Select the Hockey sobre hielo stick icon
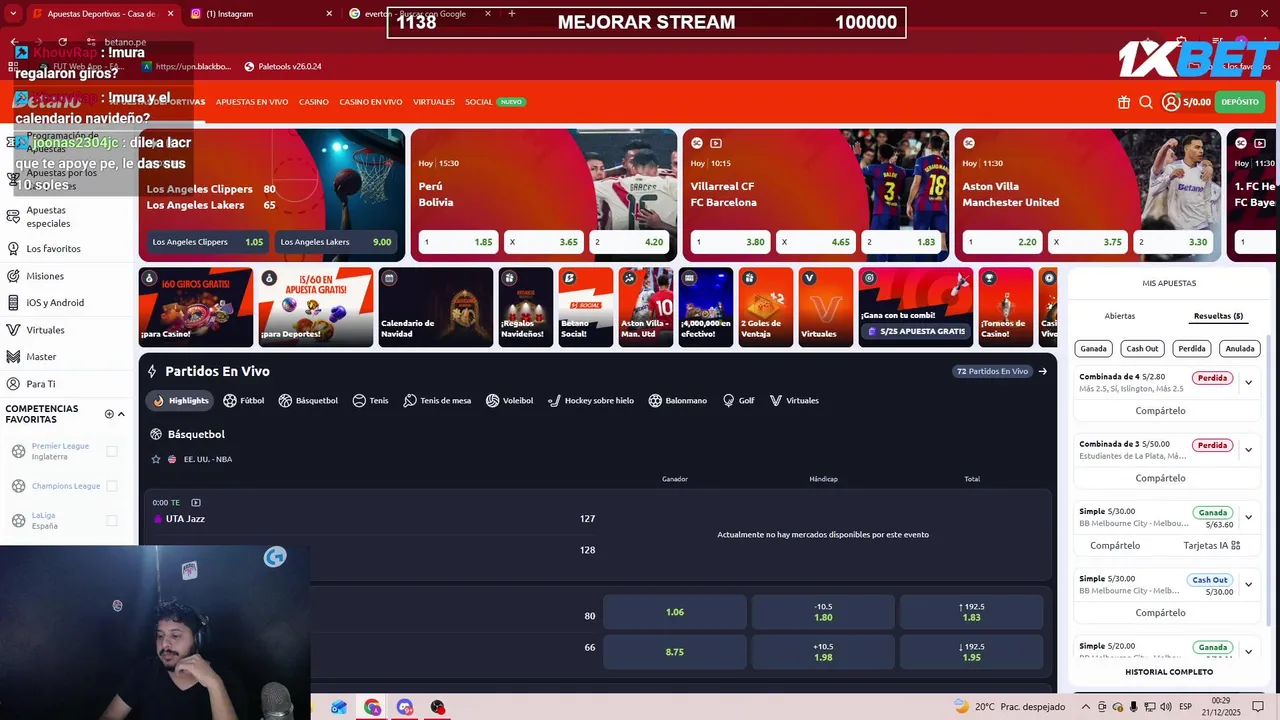Viewport: 1280px width, 720px height. pos(555,401)
